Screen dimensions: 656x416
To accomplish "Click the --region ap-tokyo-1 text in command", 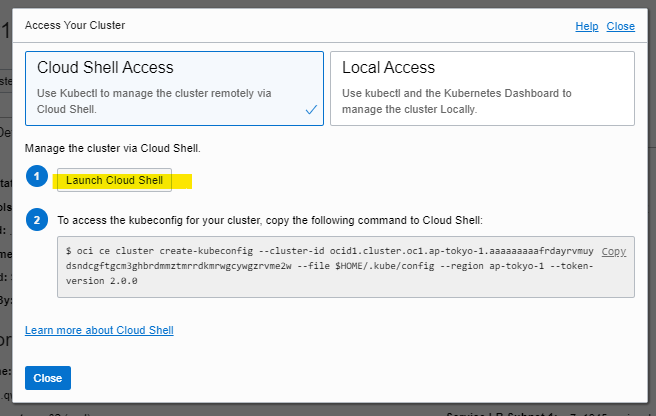I will [x=492, y=266].
